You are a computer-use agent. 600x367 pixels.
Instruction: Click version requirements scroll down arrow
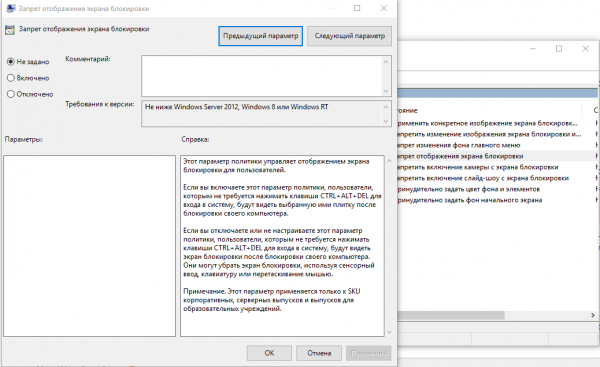pyautogui.click(x=386, y=121)
